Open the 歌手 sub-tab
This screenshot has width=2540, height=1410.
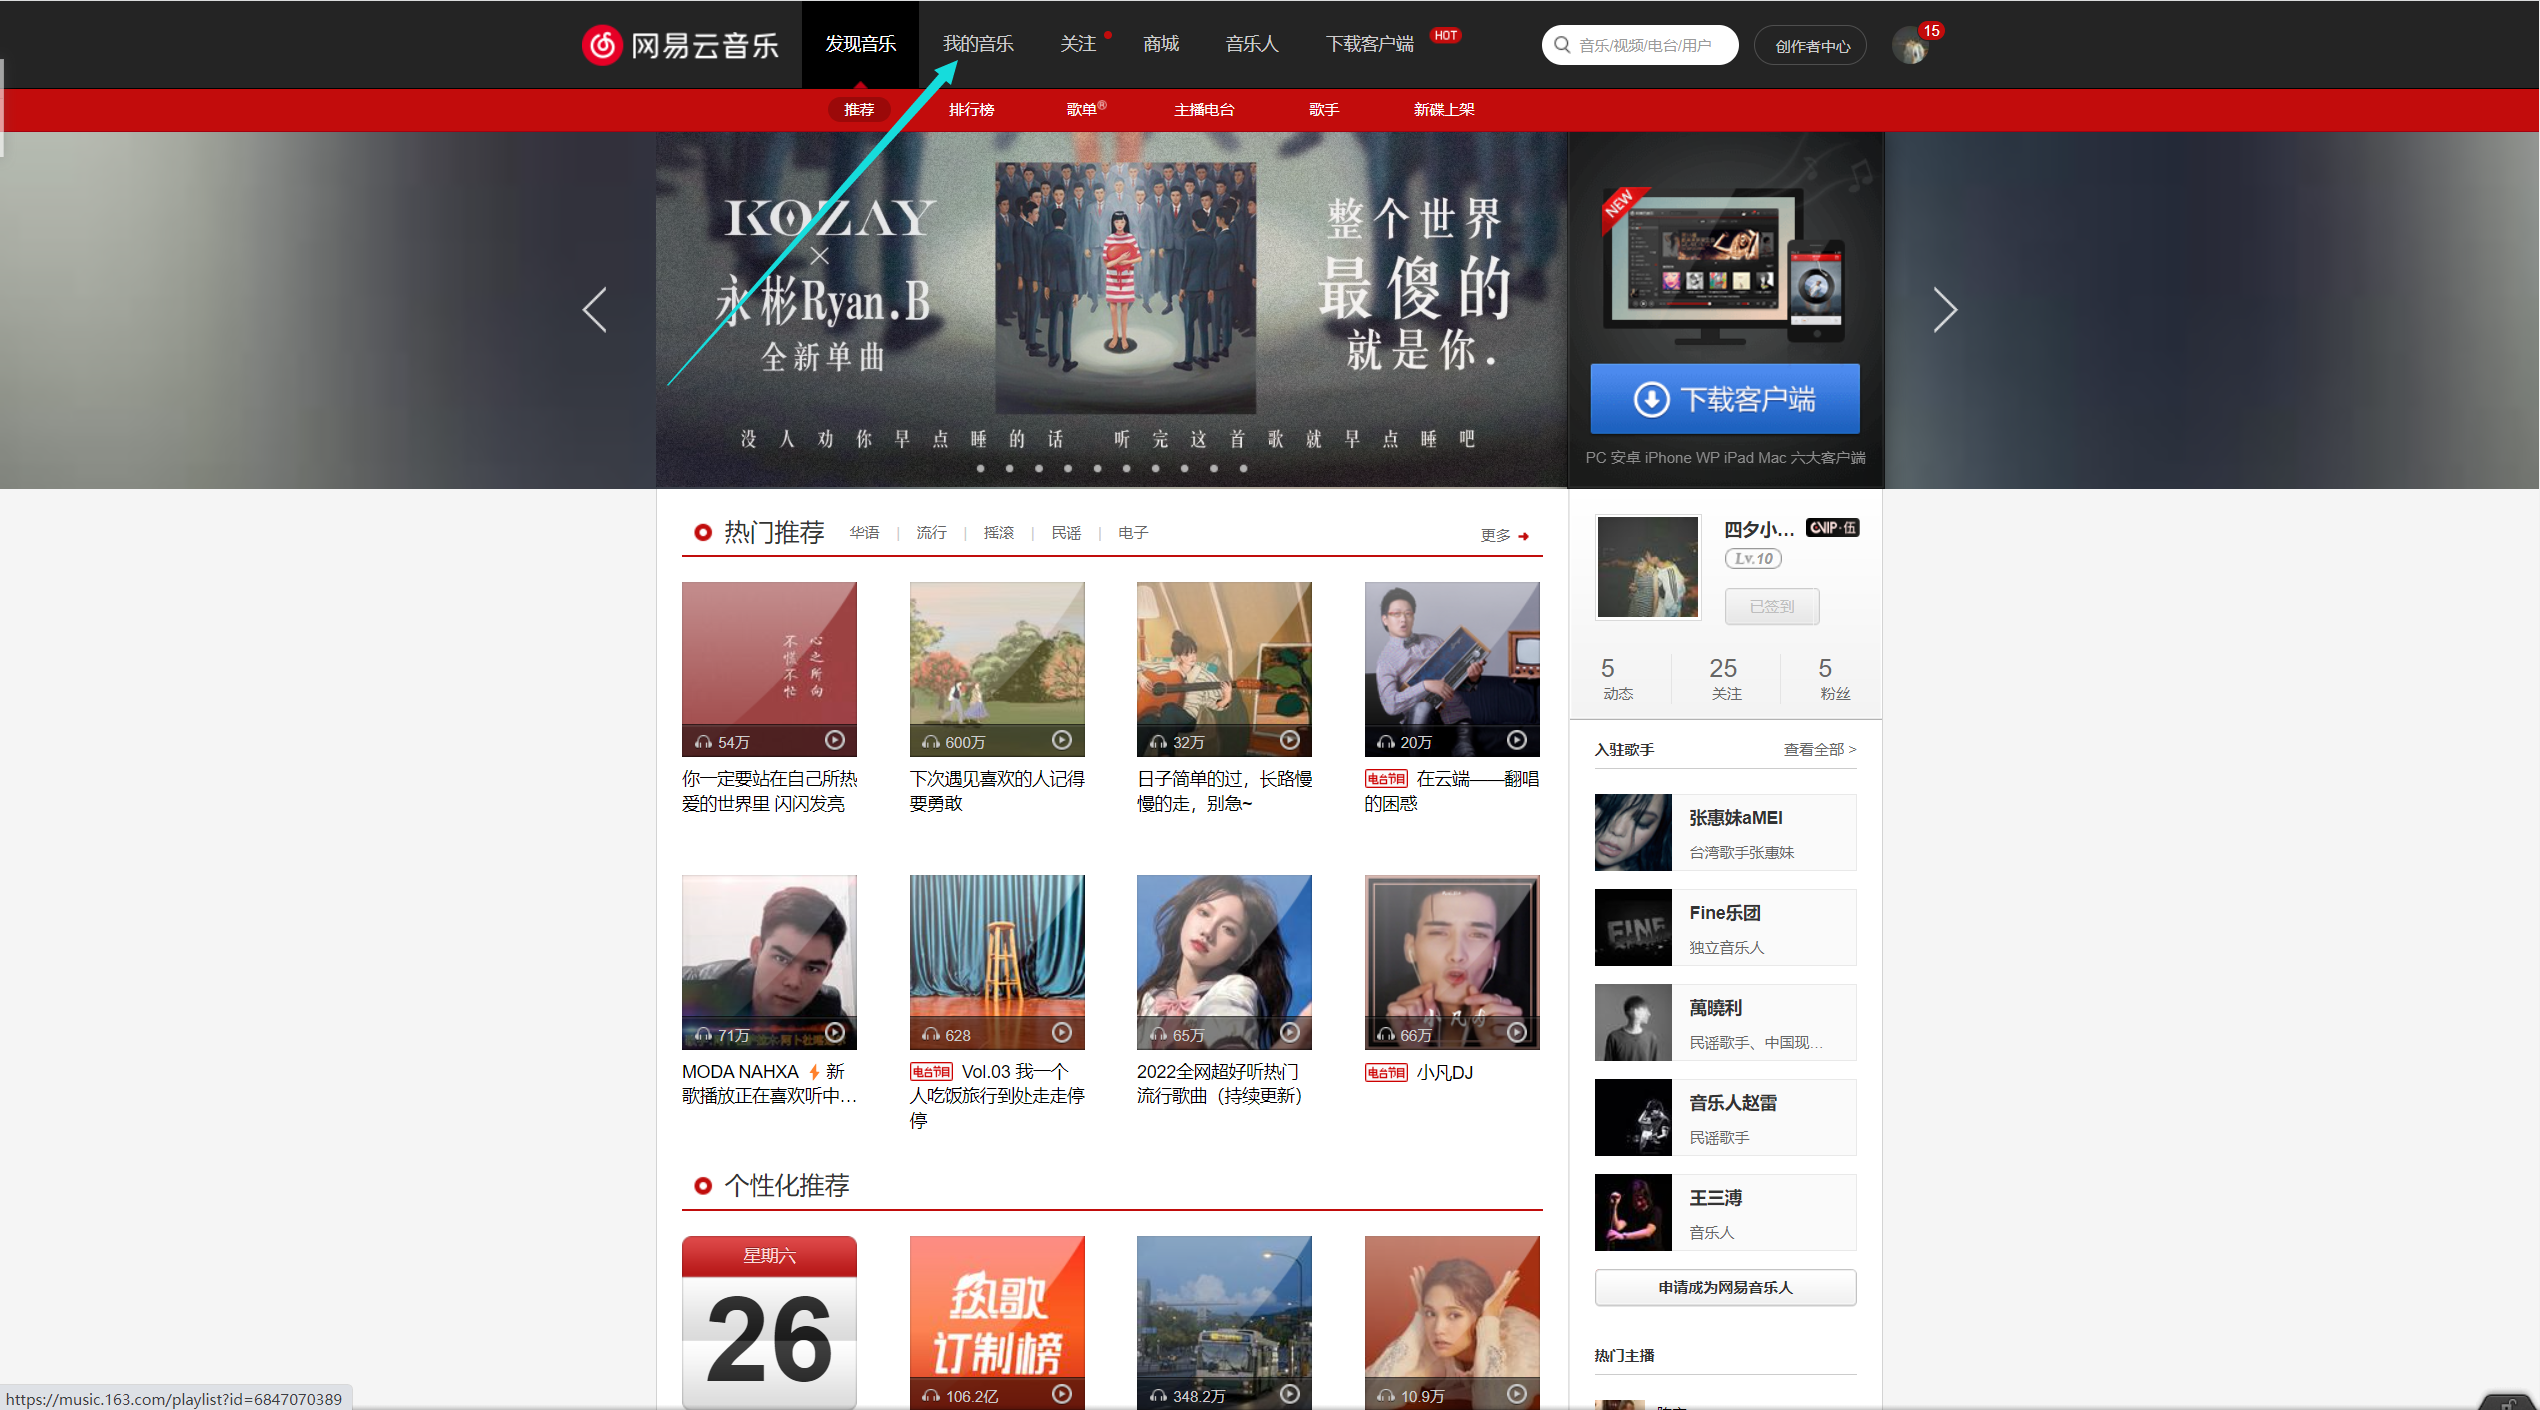tap(1323, 110)
